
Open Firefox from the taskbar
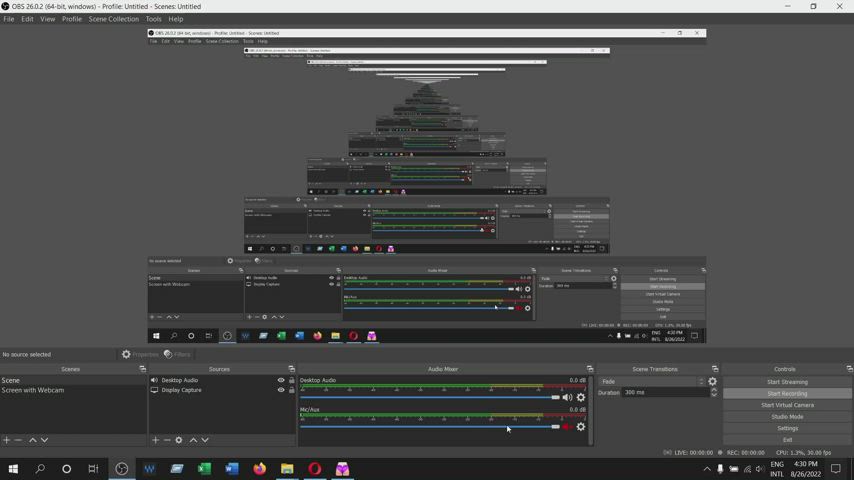point(260,469)
